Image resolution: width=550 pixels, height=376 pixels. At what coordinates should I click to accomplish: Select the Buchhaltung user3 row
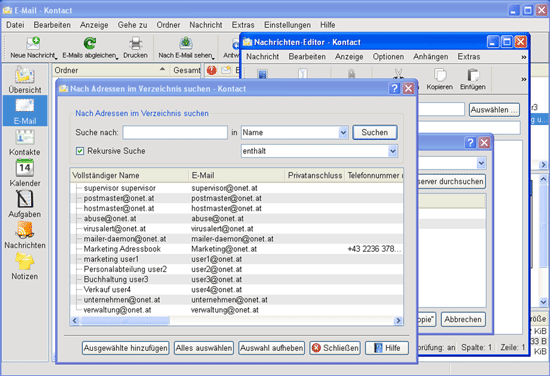point(236,280)
